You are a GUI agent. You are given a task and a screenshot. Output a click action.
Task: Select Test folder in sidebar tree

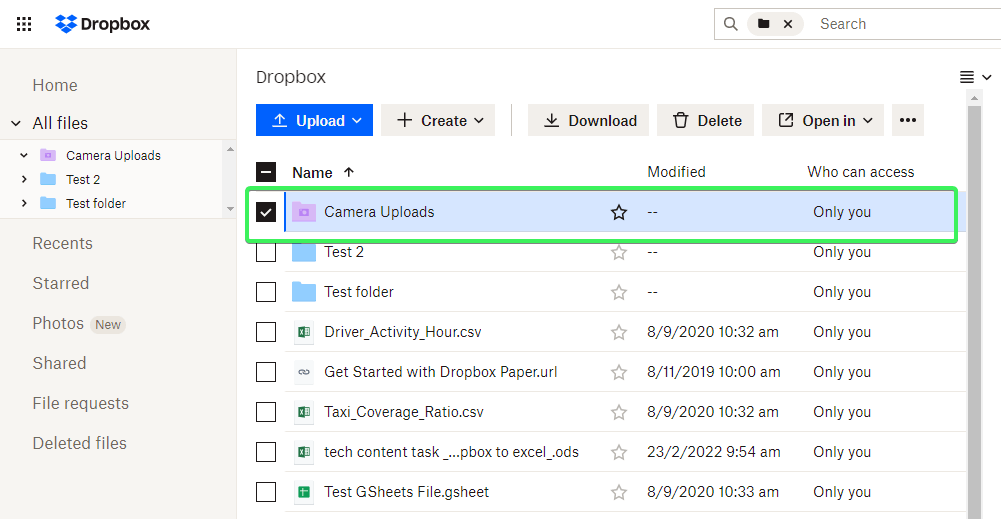point(96,203)
